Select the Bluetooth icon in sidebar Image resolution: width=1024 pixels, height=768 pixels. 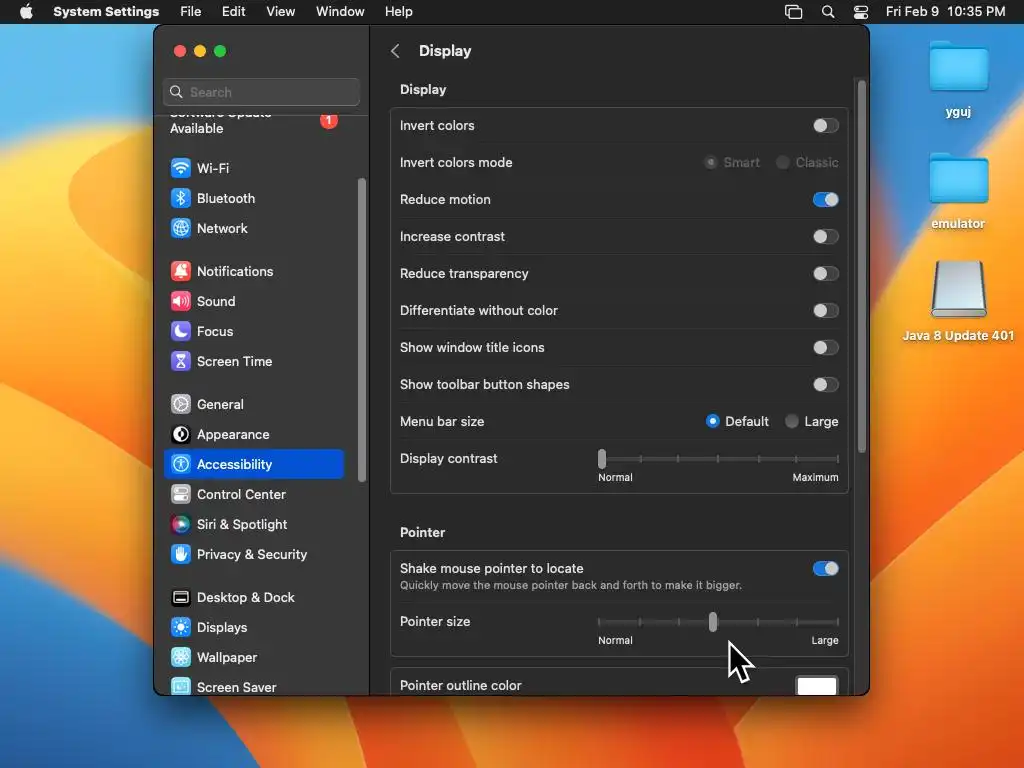pyautogui.click(x=181, y=198)
